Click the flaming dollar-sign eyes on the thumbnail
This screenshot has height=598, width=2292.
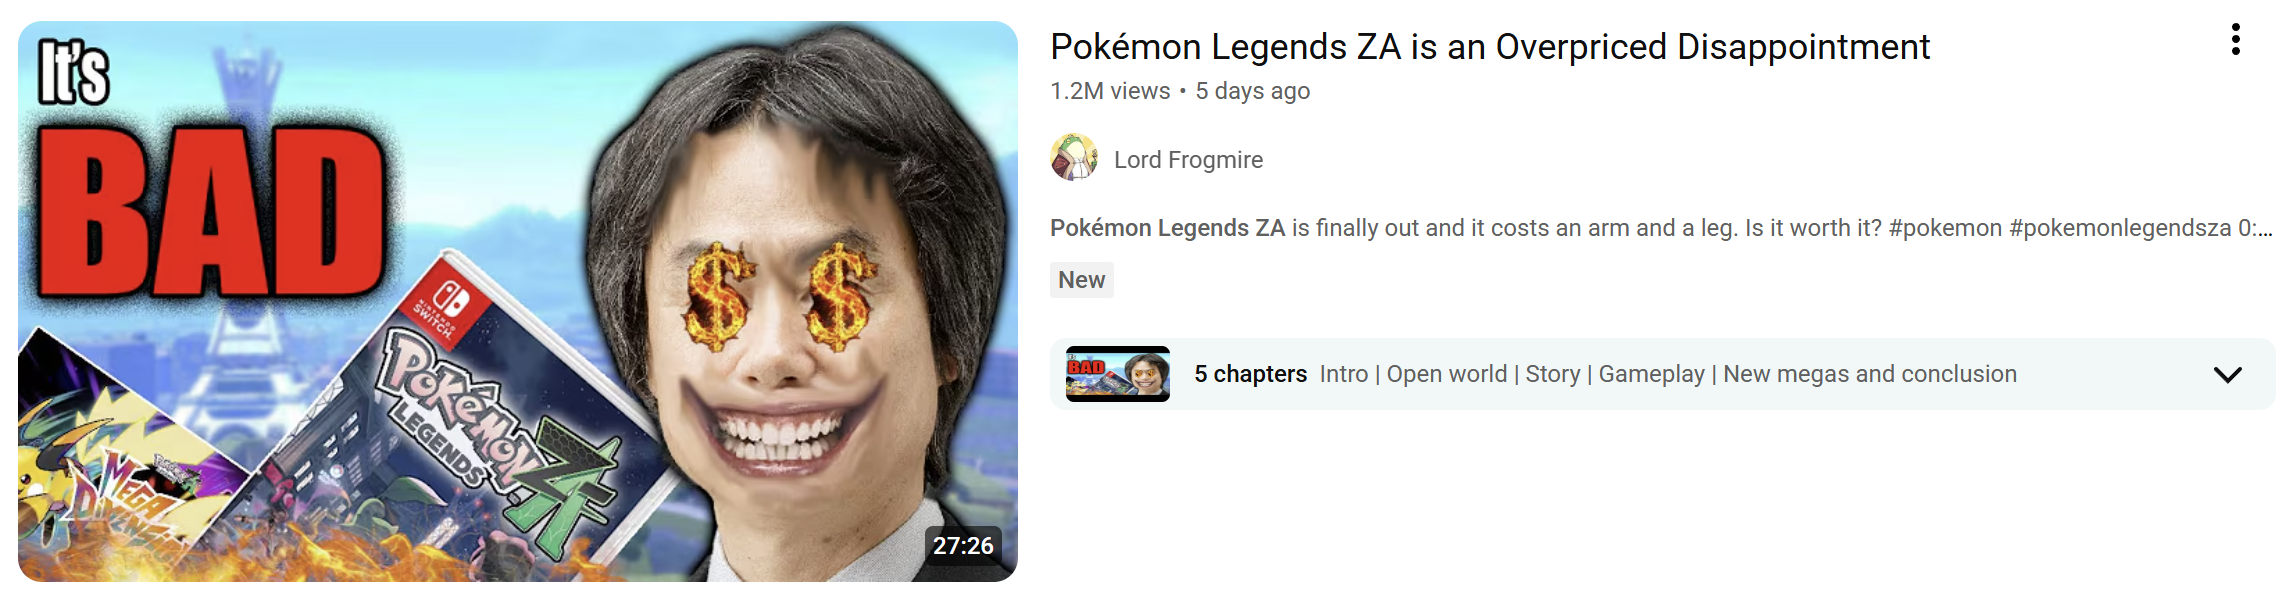pos(779,297)
